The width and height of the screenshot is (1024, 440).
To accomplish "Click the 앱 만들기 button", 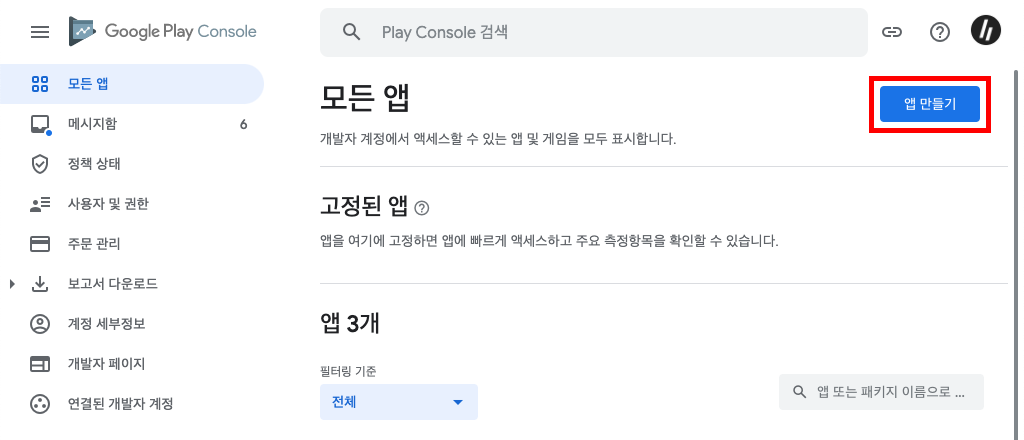I will click(x=929, y=104).
